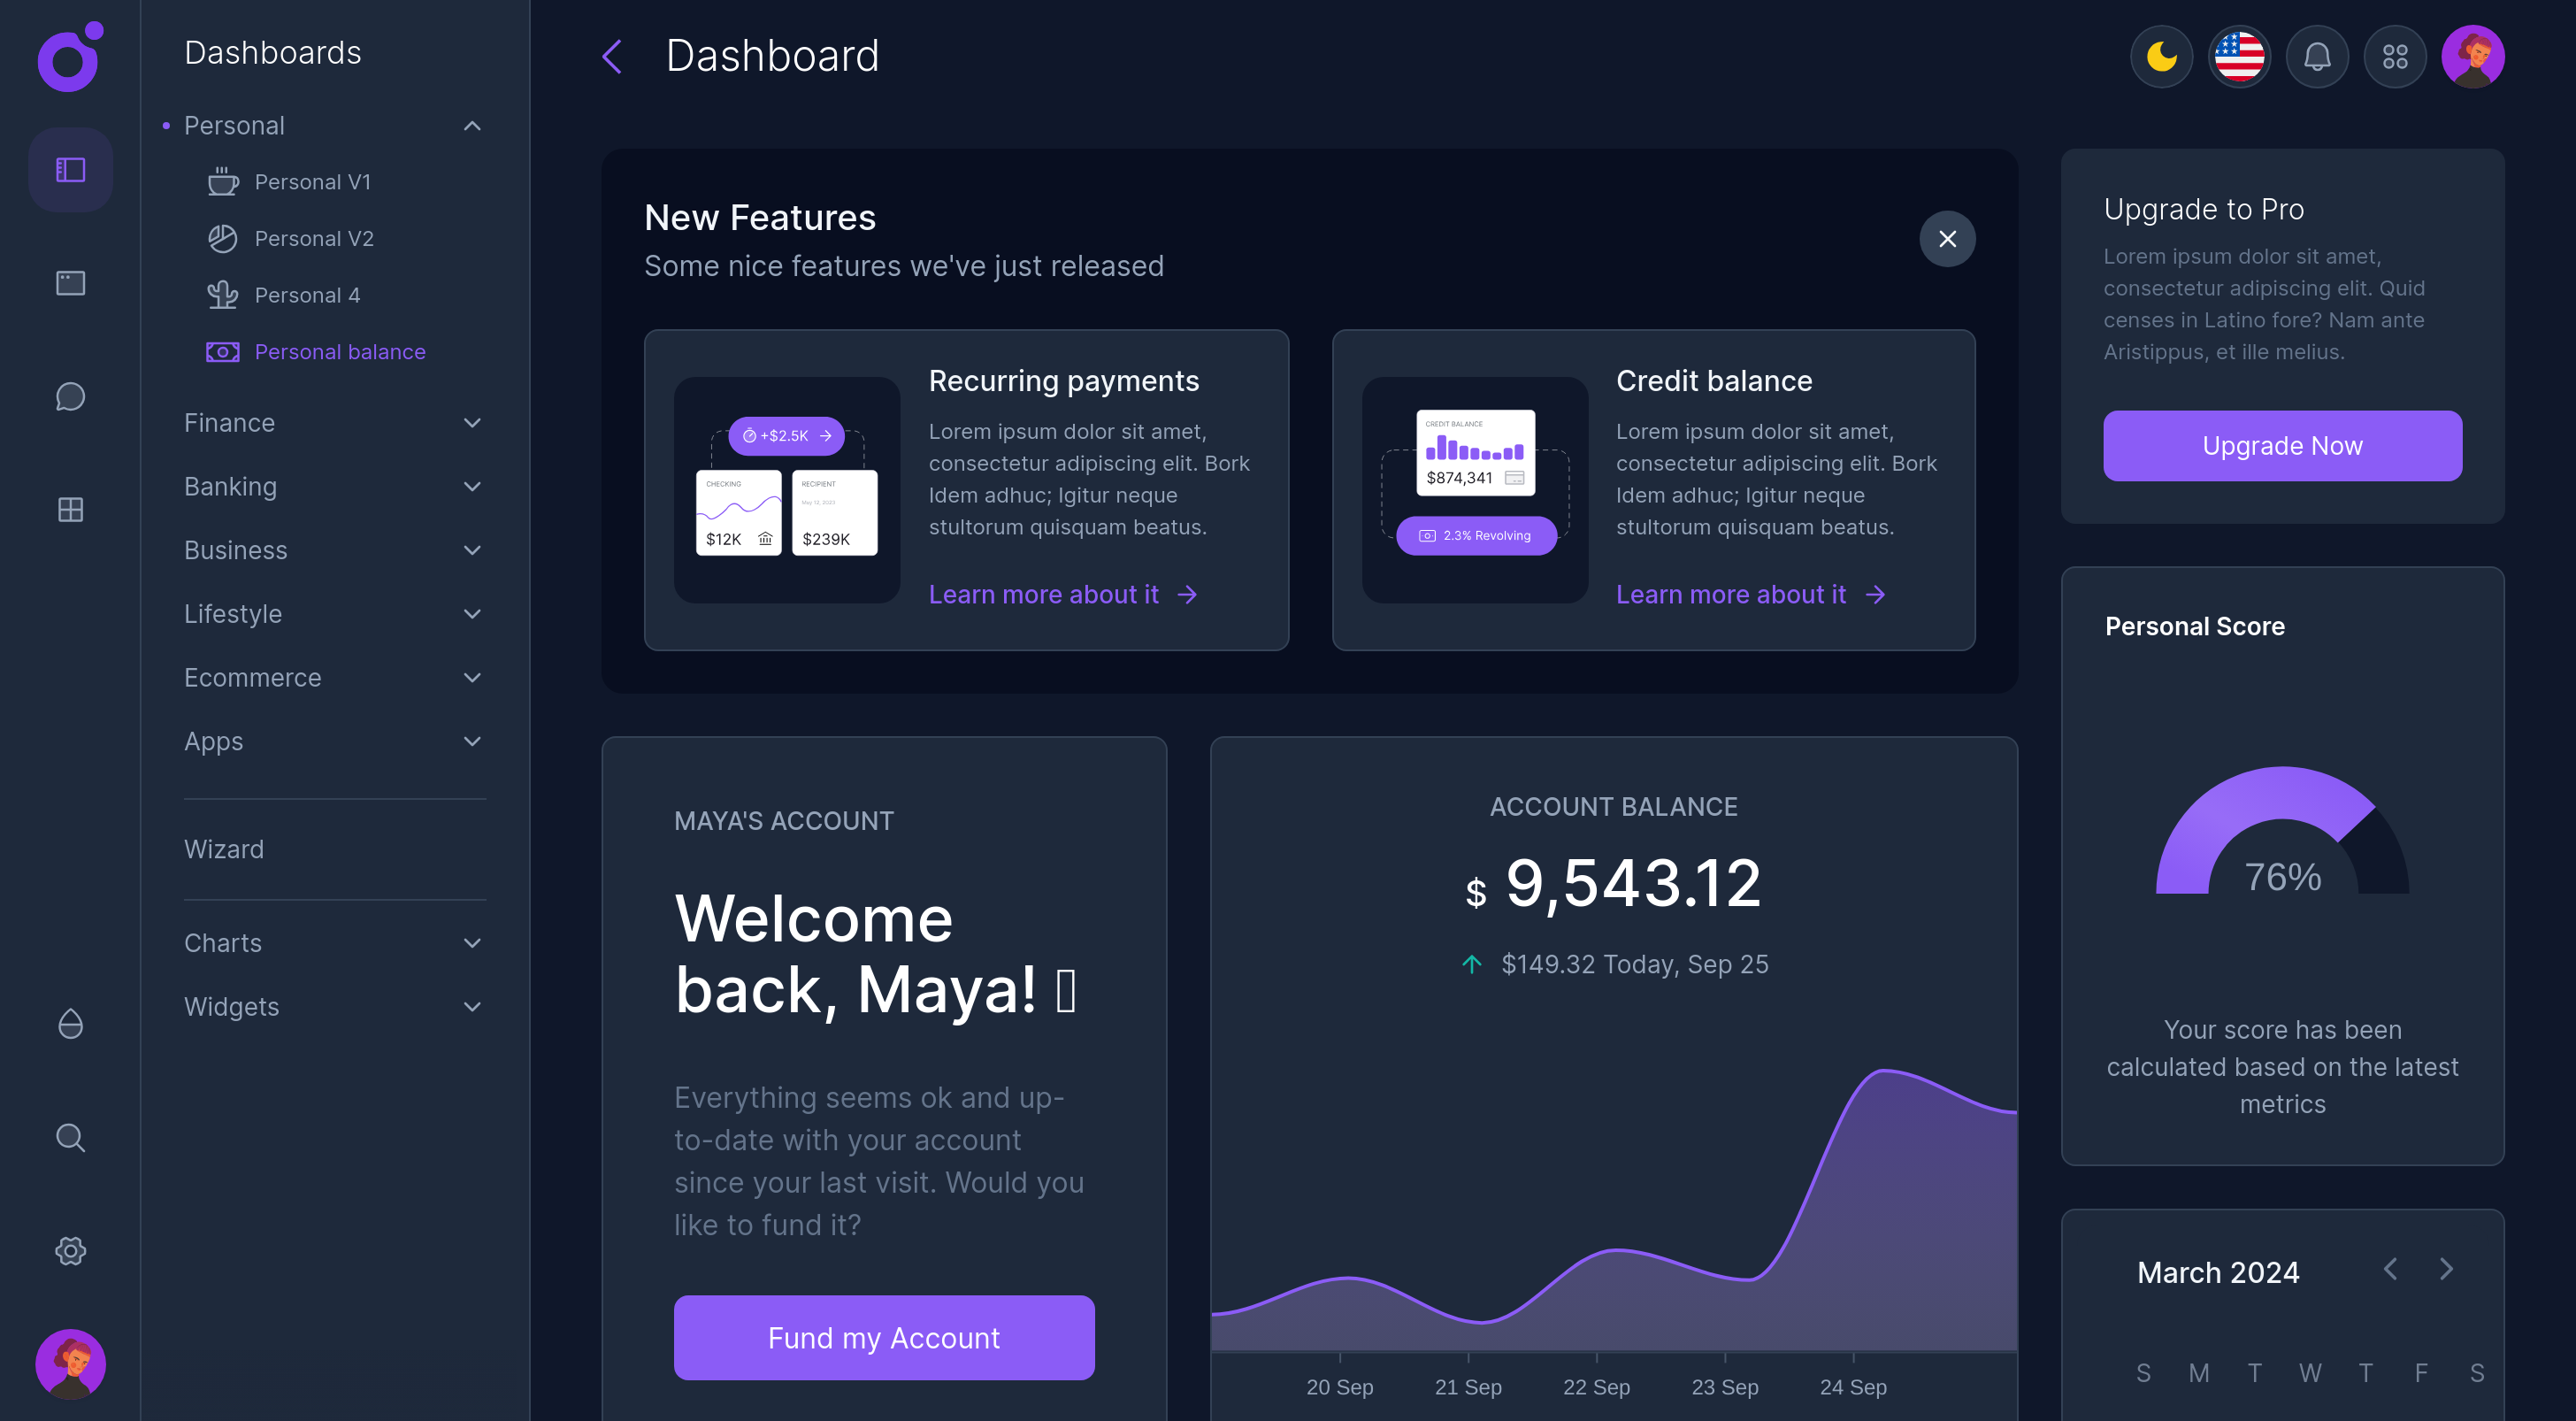The image size is (2576, 1421).
Task: Dismiss the New Features banner
Action: pos(1947,239)
